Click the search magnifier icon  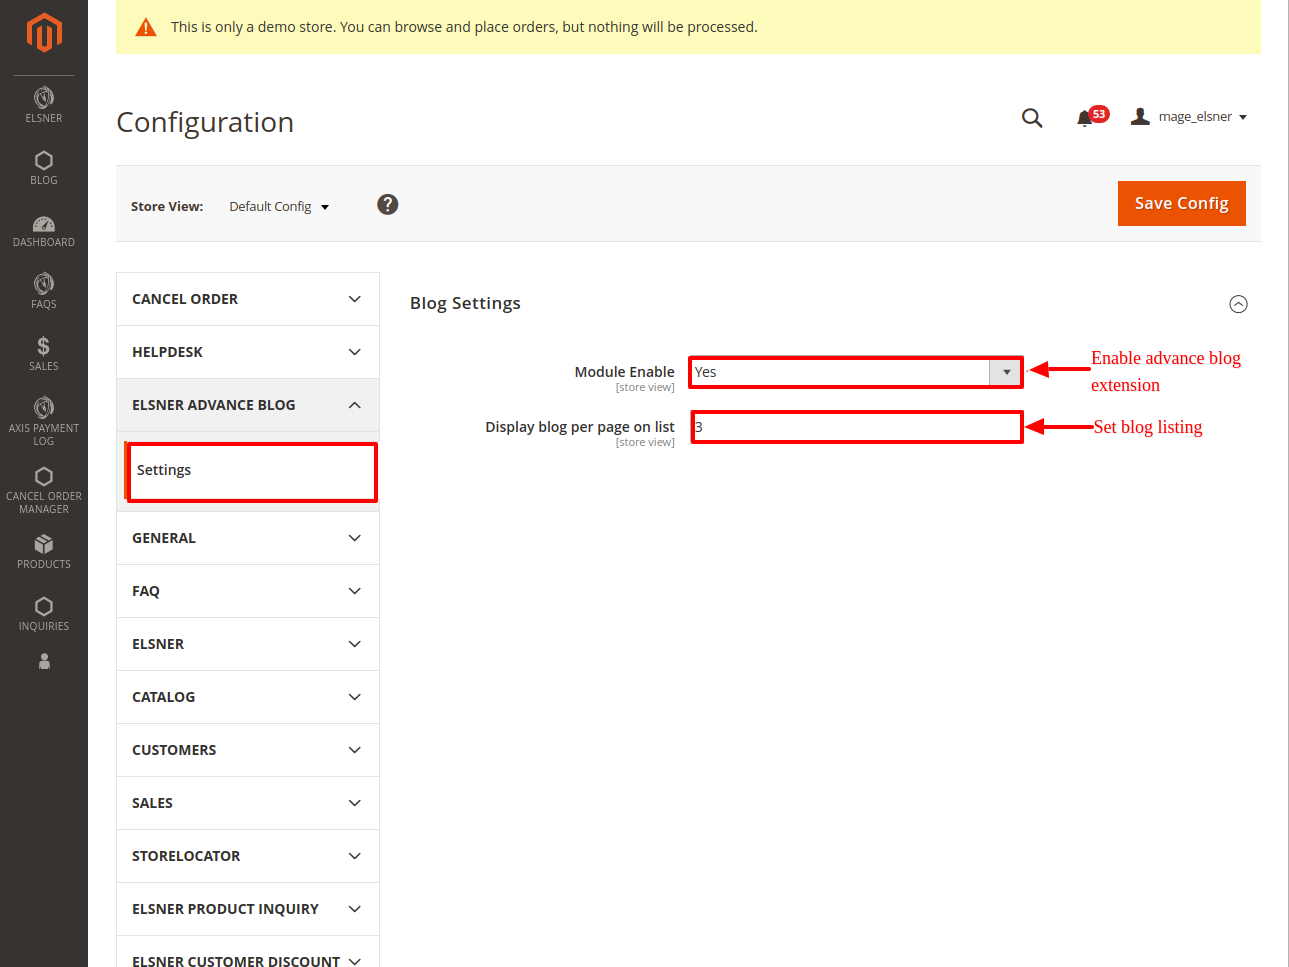point(1032,118)
